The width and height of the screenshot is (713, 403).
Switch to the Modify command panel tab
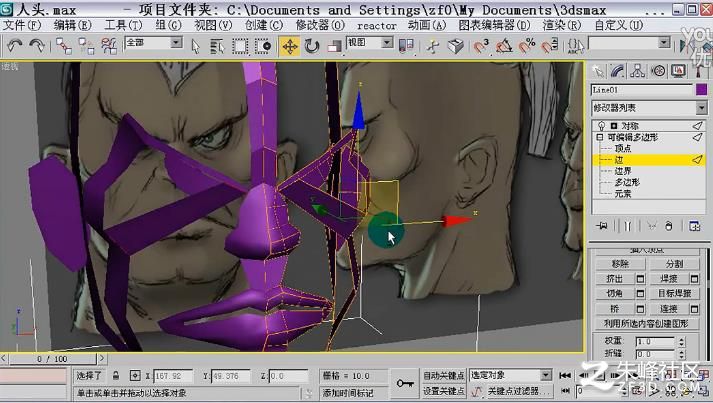click(x=618, y=71)
